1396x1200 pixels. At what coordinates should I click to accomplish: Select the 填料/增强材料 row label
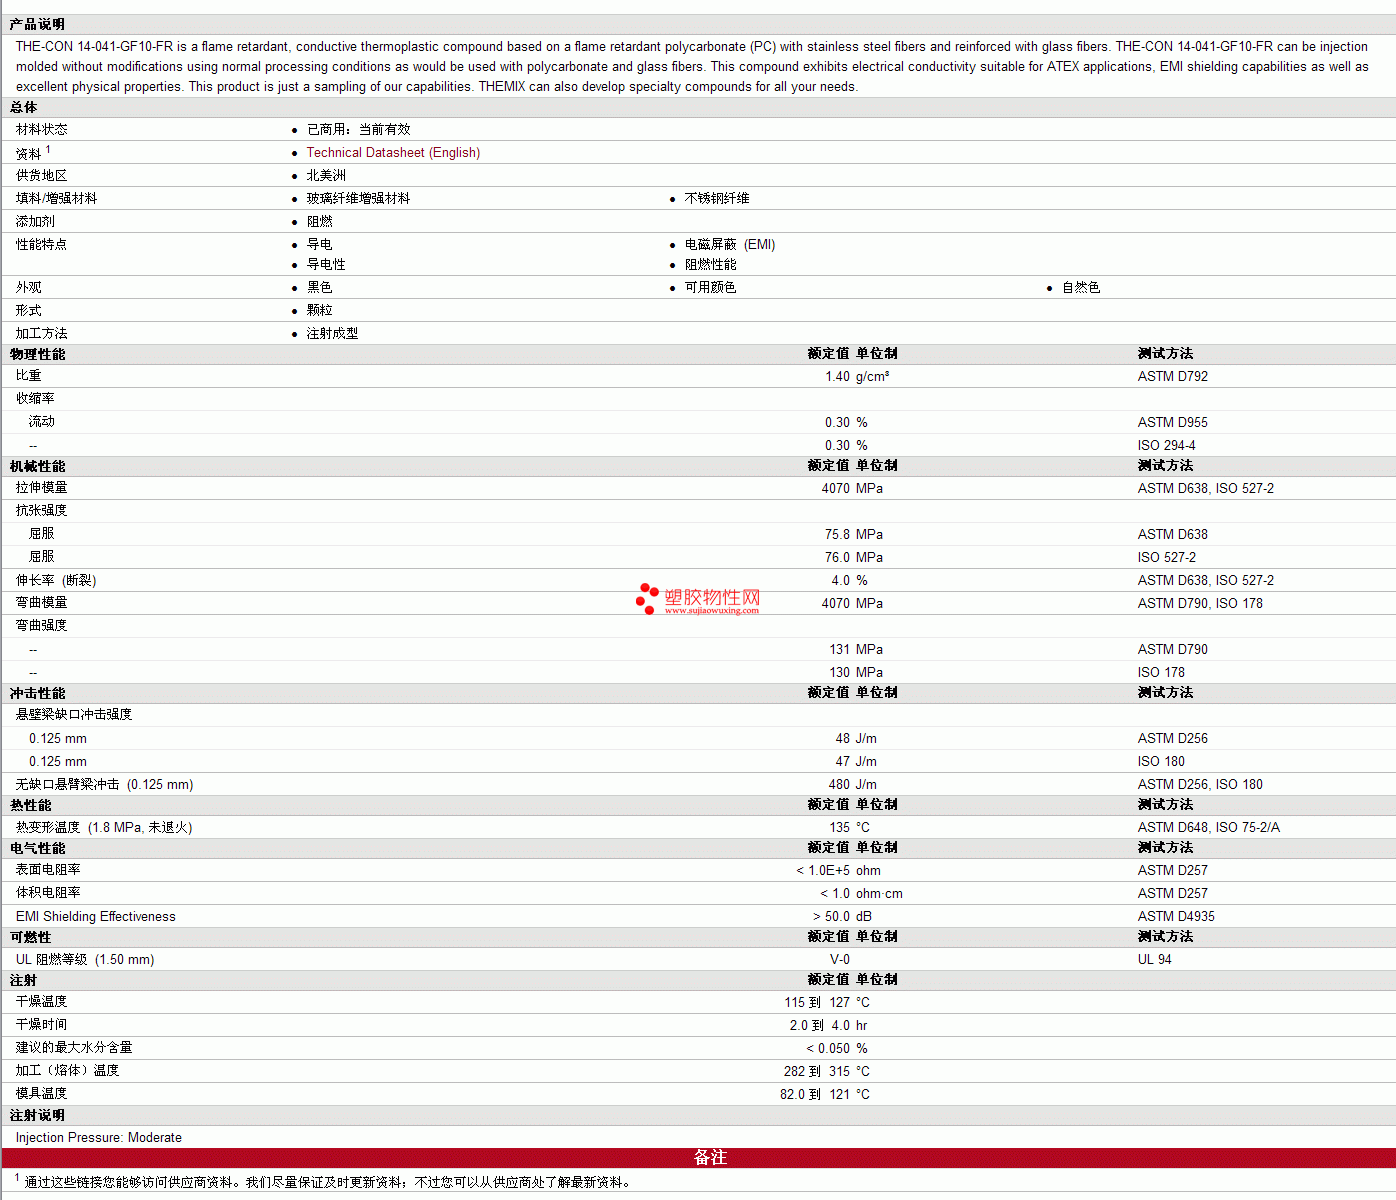(x=56, y=199)
